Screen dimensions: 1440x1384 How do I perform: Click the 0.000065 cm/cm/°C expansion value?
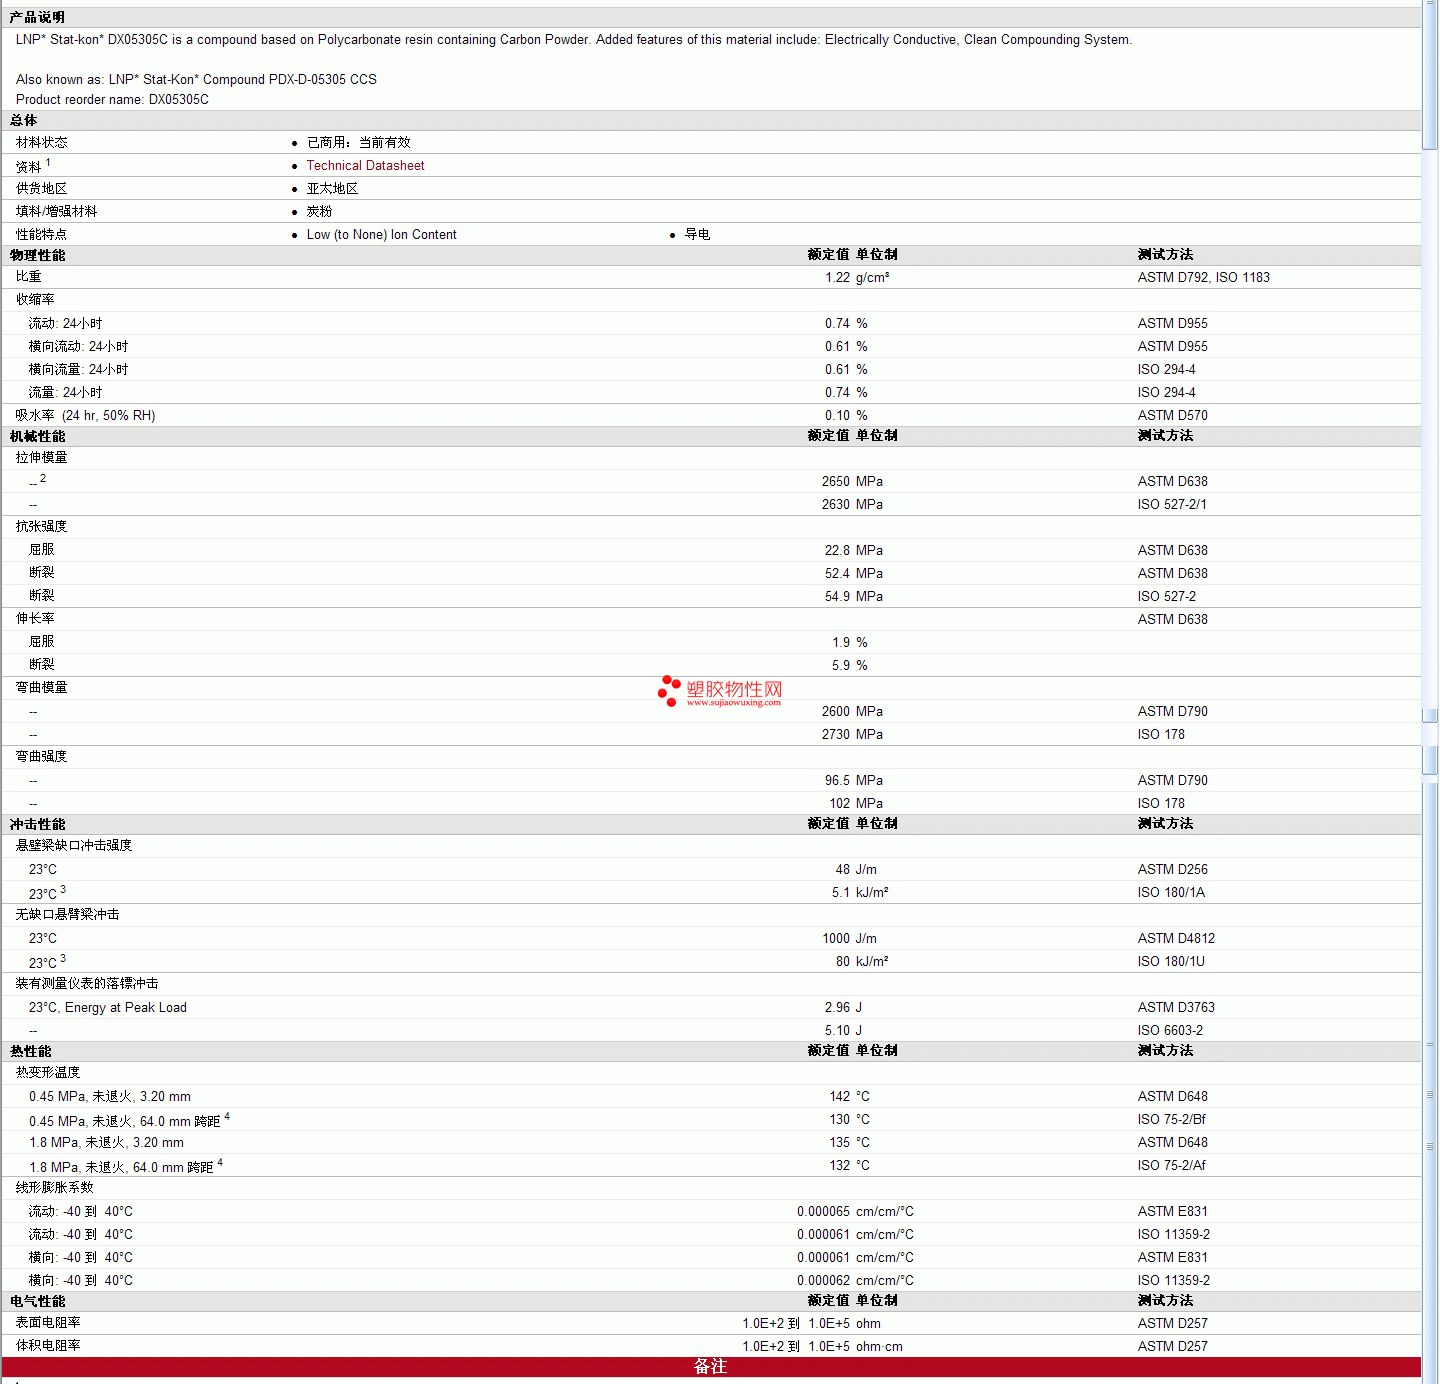pos(855,1212)
